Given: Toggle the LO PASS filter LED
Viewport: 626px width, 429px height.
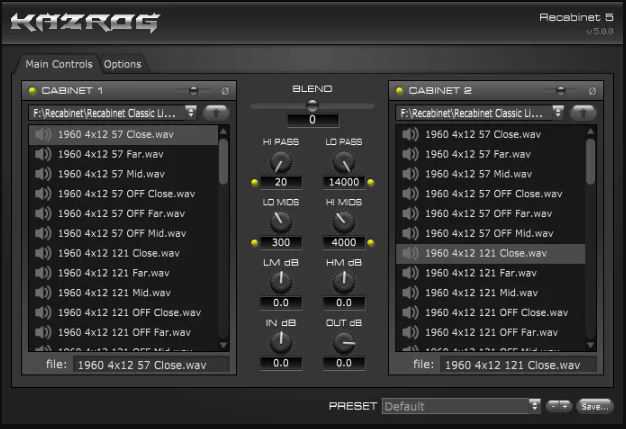Looking at the screenshot, I should point(371,182).
